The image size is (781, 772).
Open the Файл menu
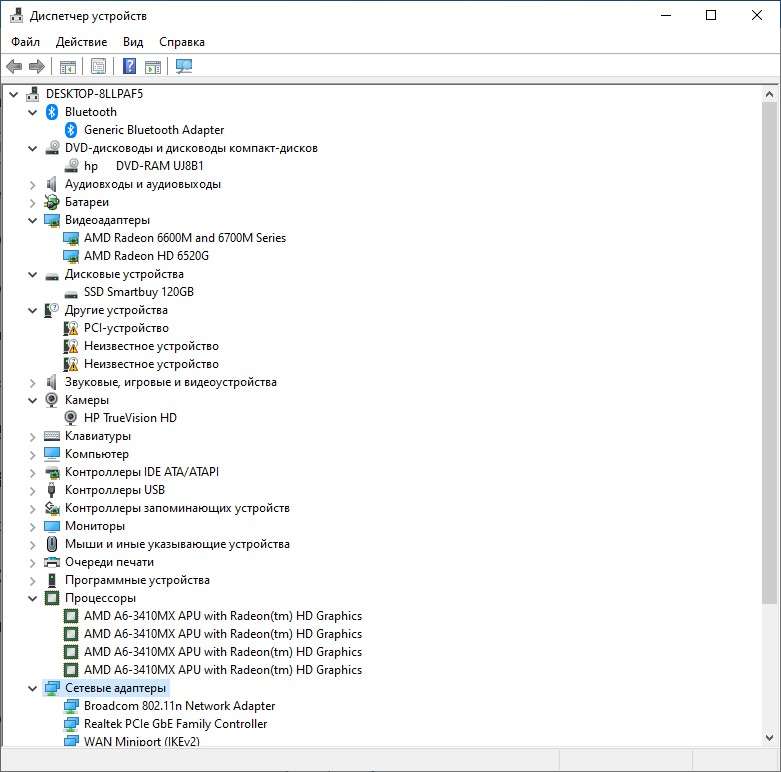pyautogui.click(x=25, y=42)
